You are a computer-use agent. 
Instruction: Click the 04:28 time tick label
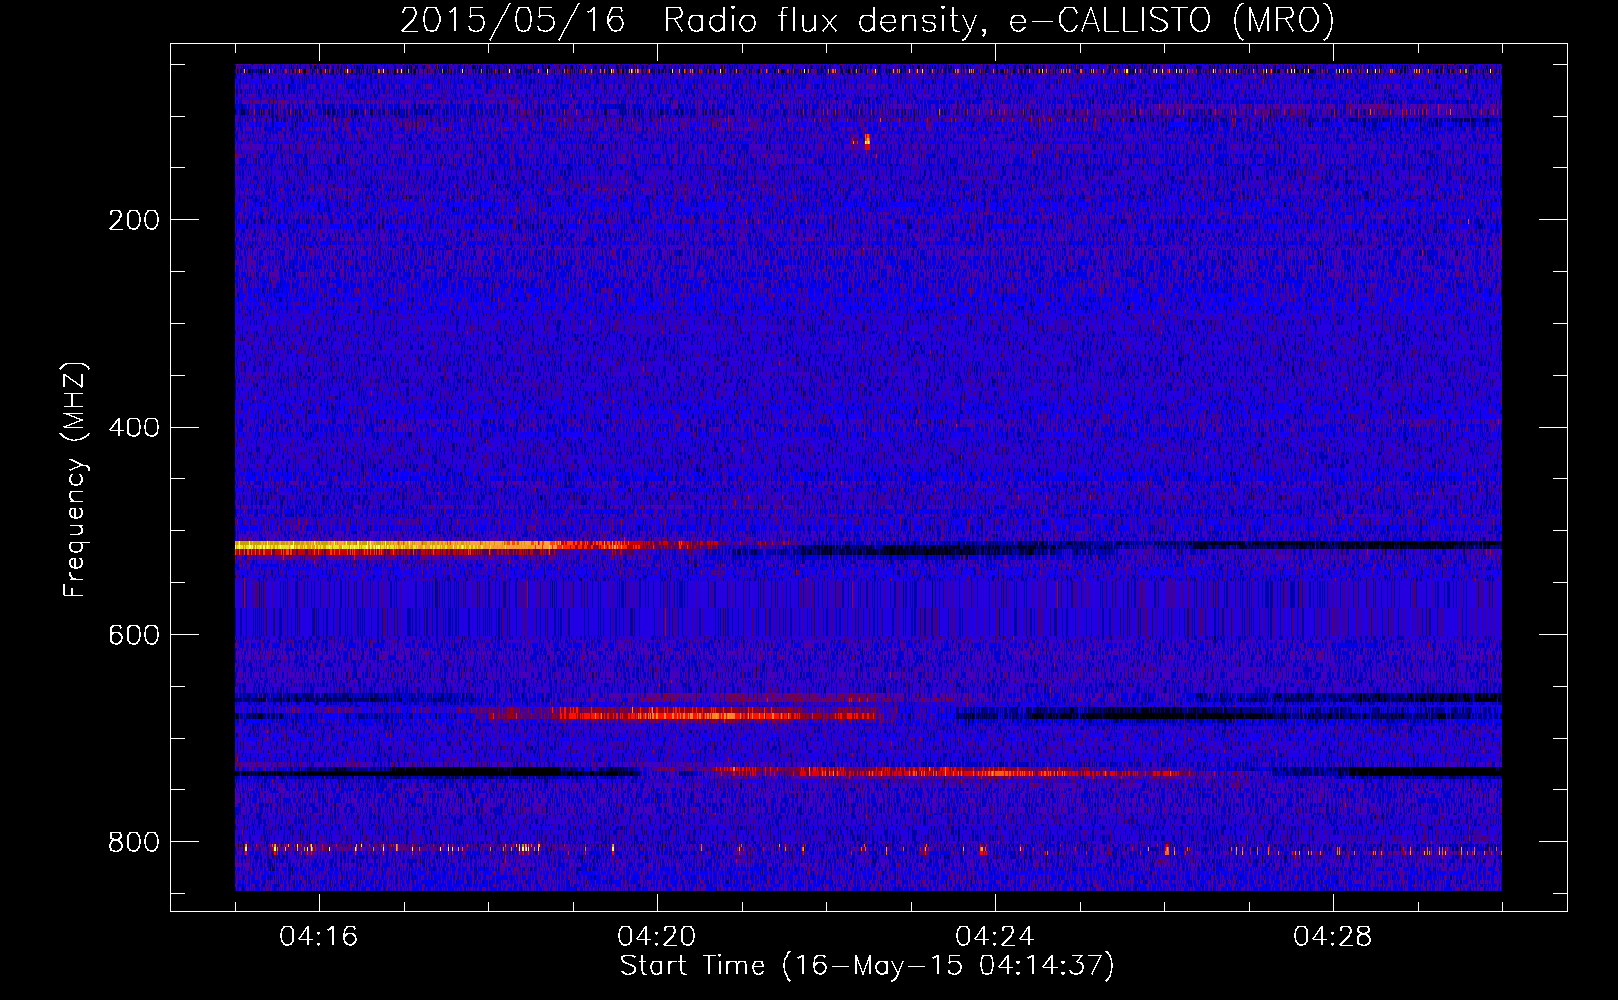click(x=1333, y=937)
